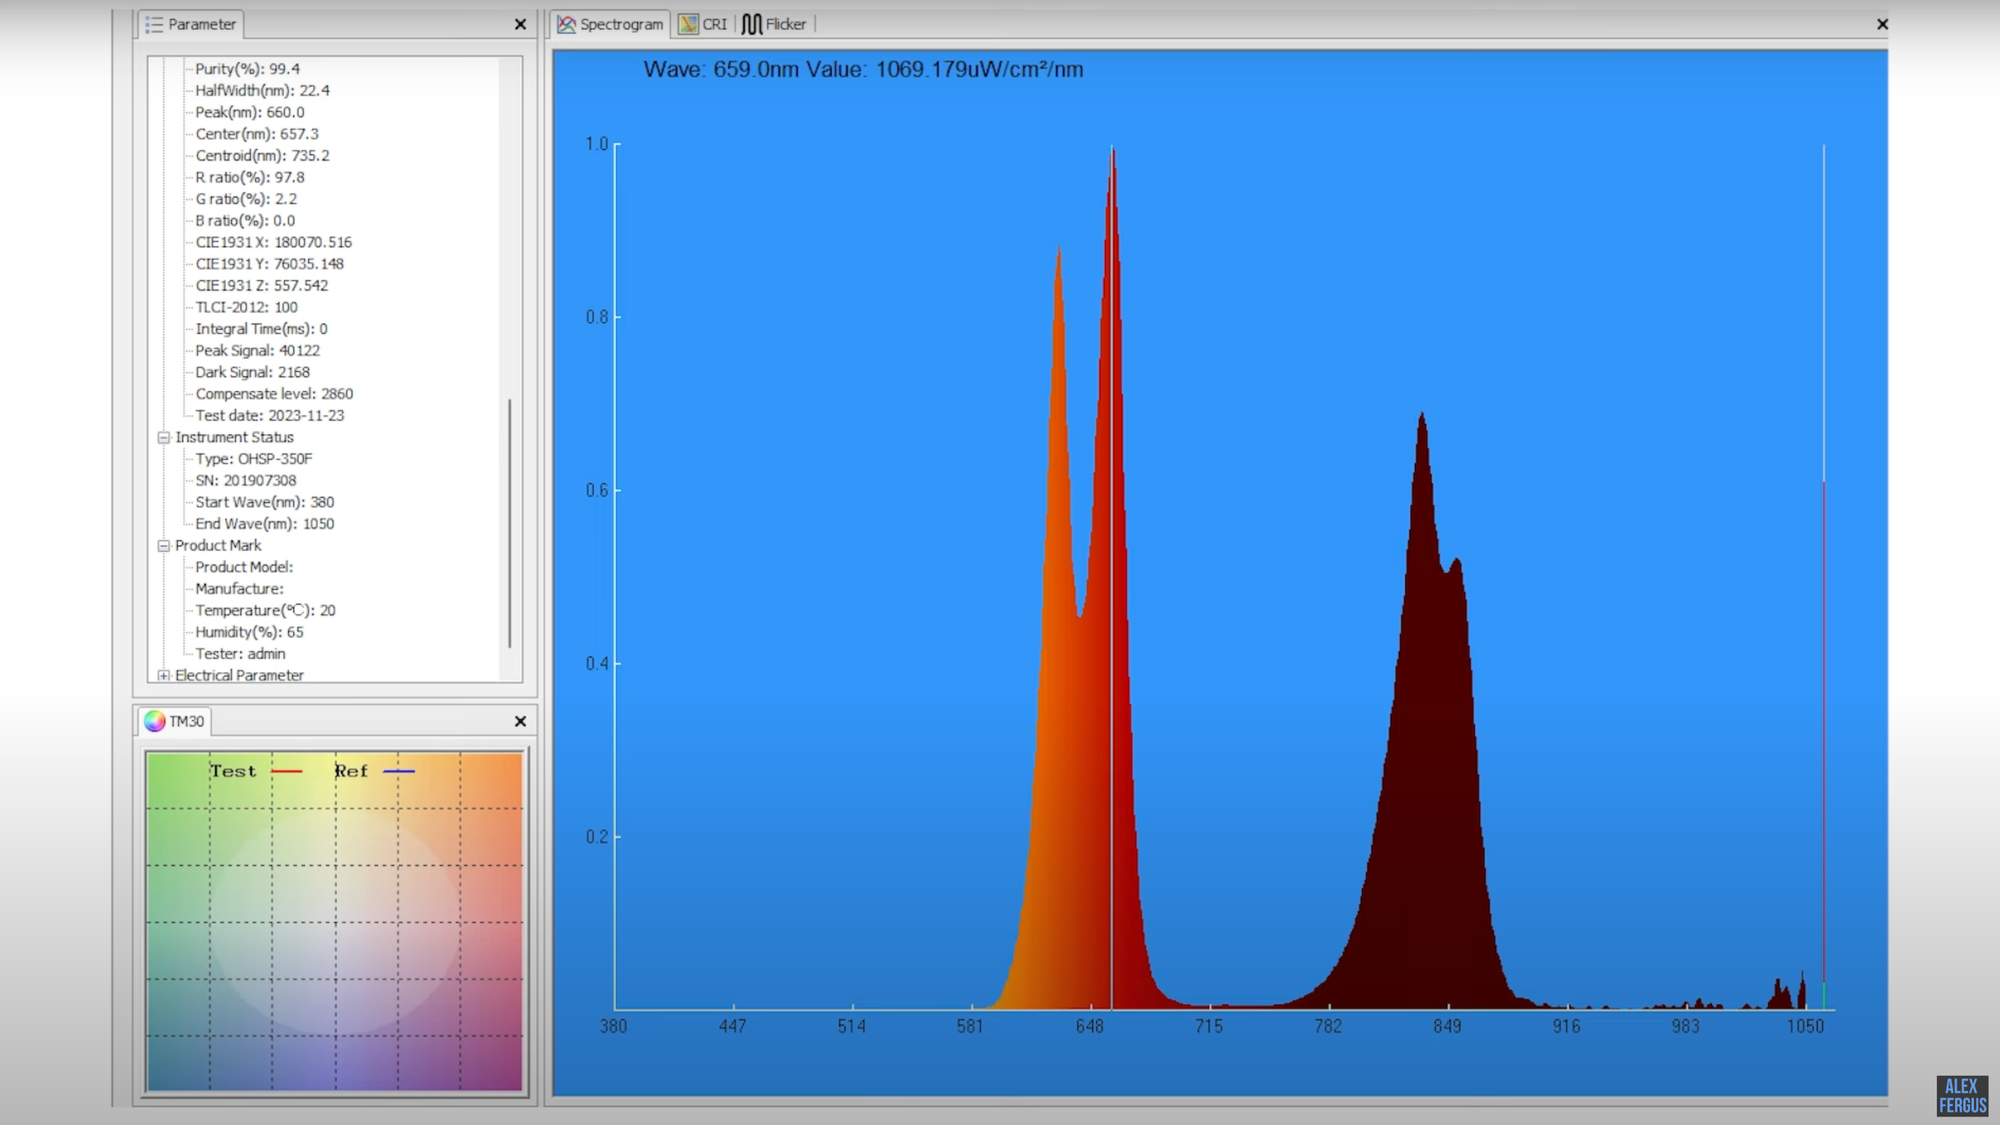The image size is (2000, 1125).
Task: Click the Spectrogram tab icon
Action: click(x=567, y=24)
